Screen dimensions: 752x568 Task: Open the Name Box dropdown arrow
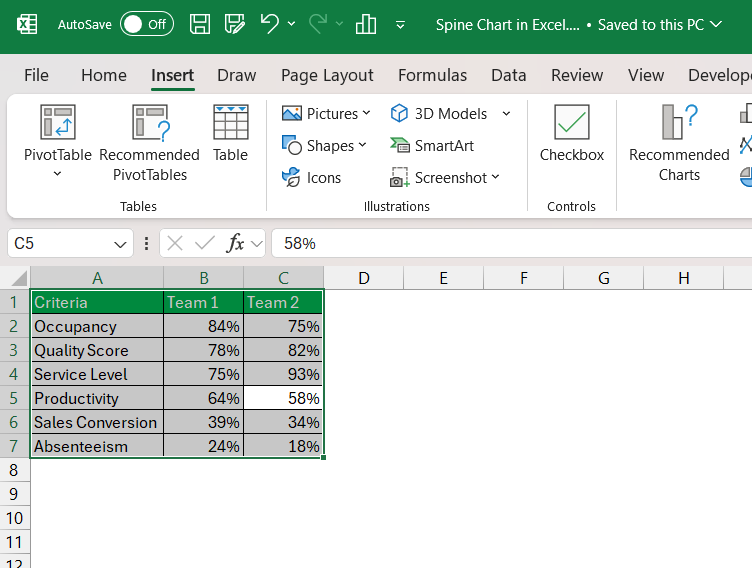[120, 244]
